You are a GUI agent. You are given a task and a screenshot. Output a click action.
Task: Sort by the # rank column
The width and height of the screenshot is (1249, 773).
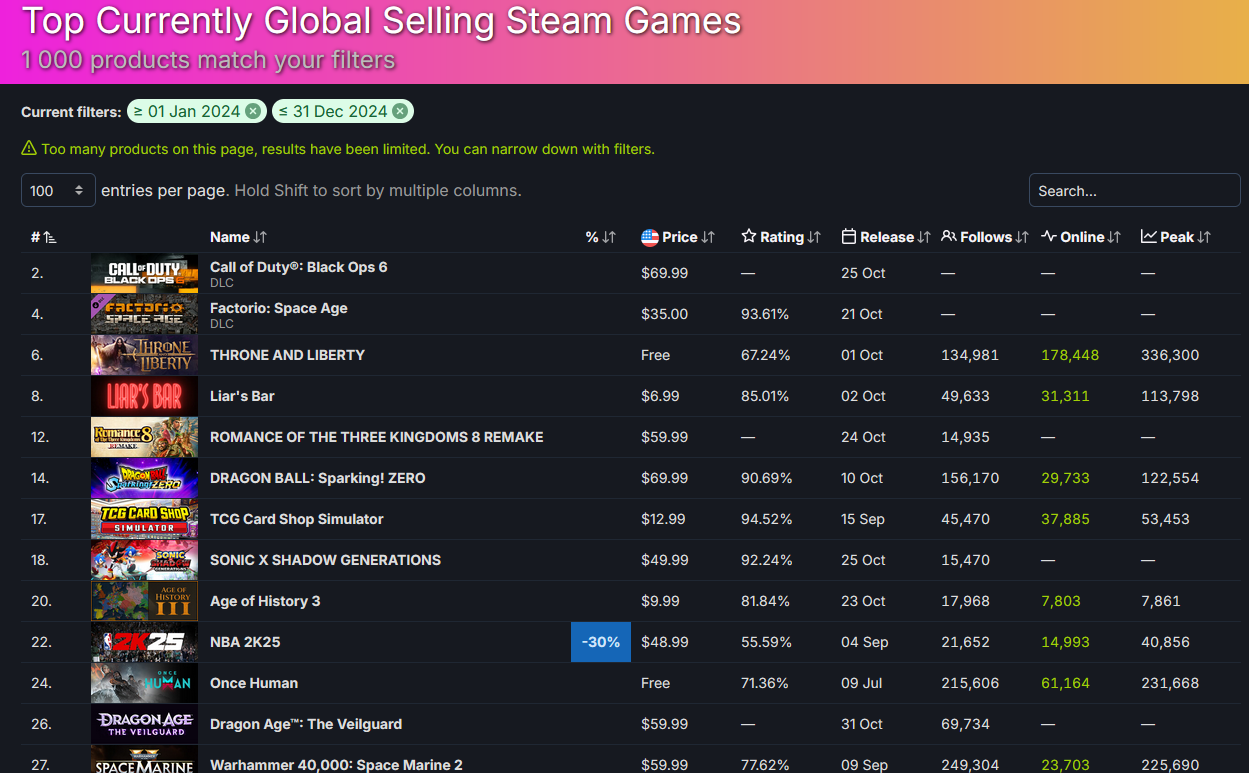(43, 237)
